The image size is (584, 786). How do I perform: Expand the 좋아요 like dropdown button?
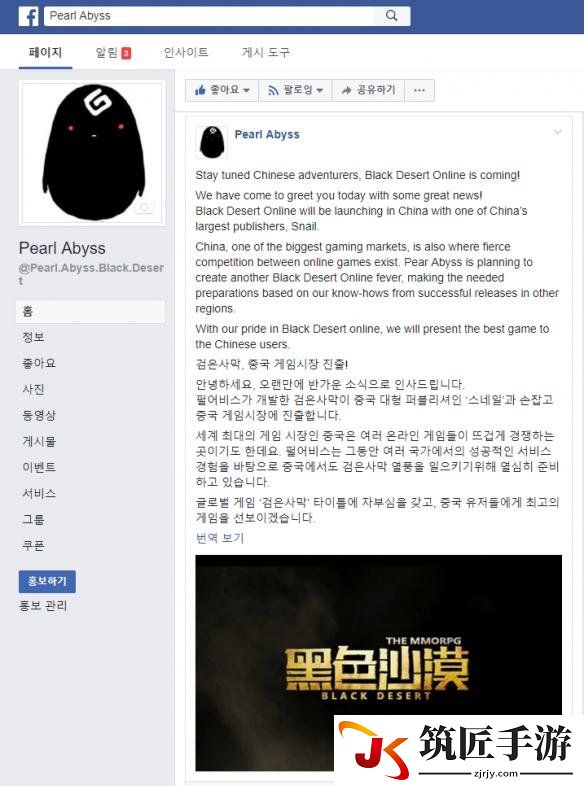point(222,90)
